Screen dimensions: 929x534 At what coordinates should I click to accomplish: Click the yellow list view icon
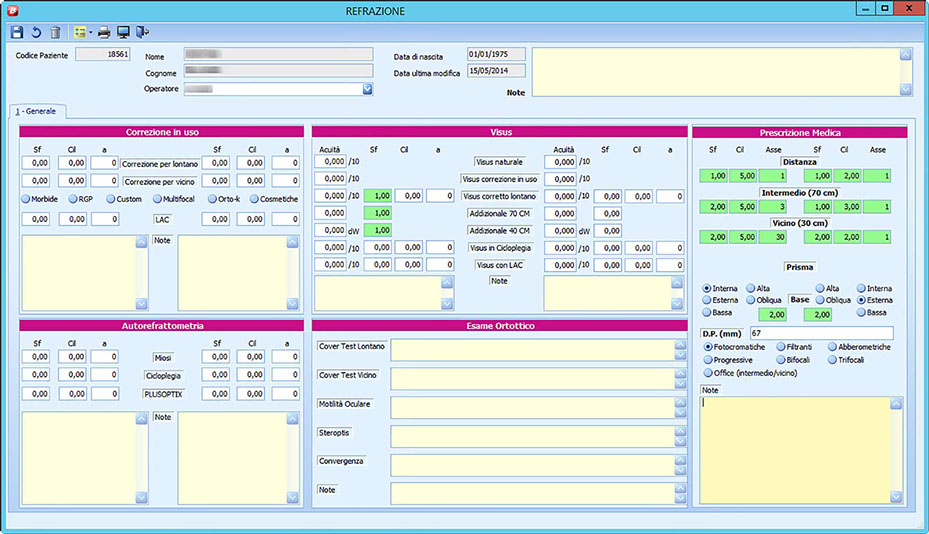pos(80,32)
